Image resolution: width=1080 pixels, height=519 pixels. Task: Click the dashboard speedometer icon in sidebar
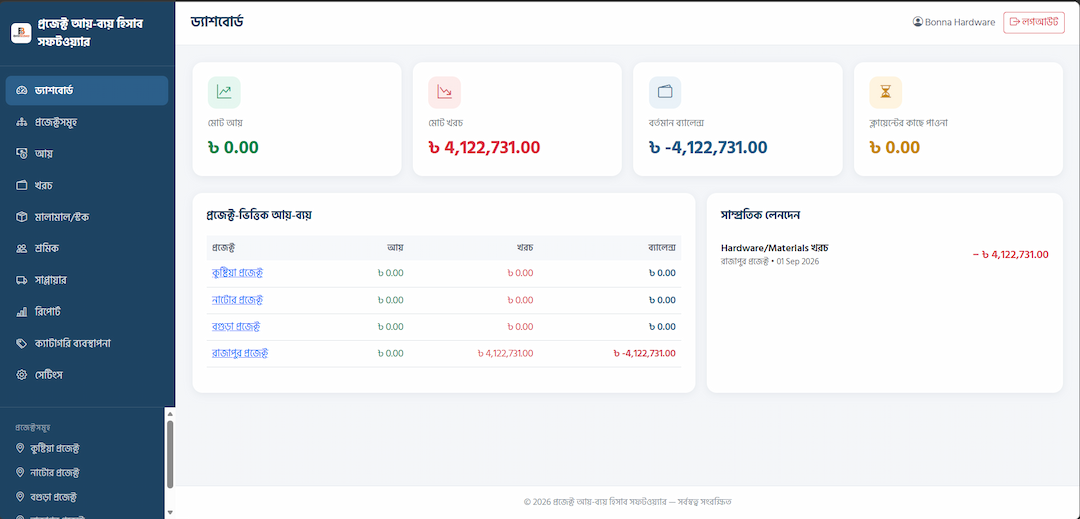tap(21, 90)
